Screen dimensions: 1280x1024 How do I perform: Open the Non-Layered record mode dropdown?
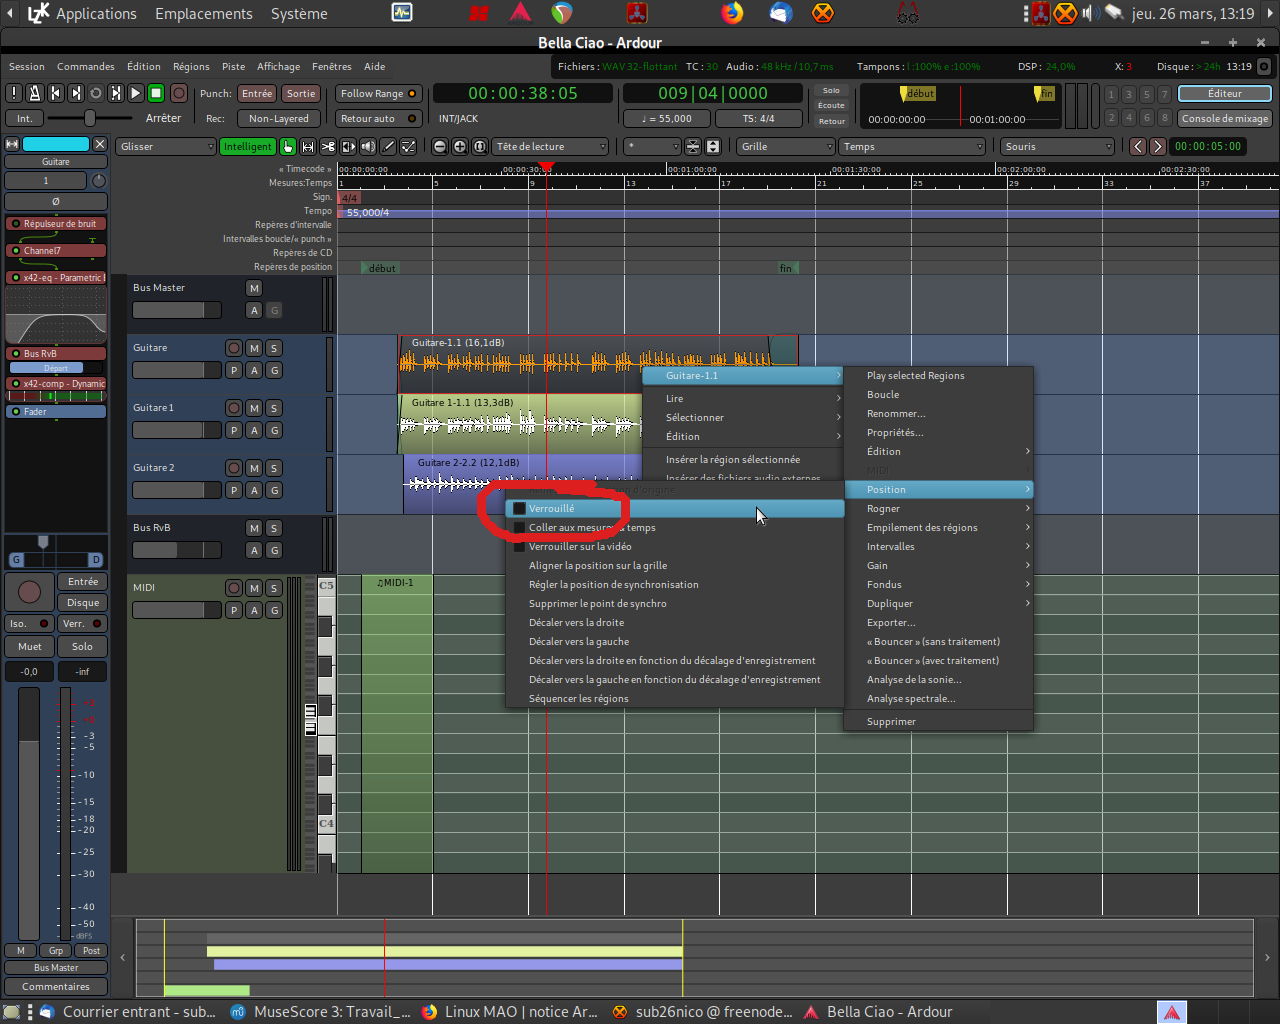(x=279, y=118)
